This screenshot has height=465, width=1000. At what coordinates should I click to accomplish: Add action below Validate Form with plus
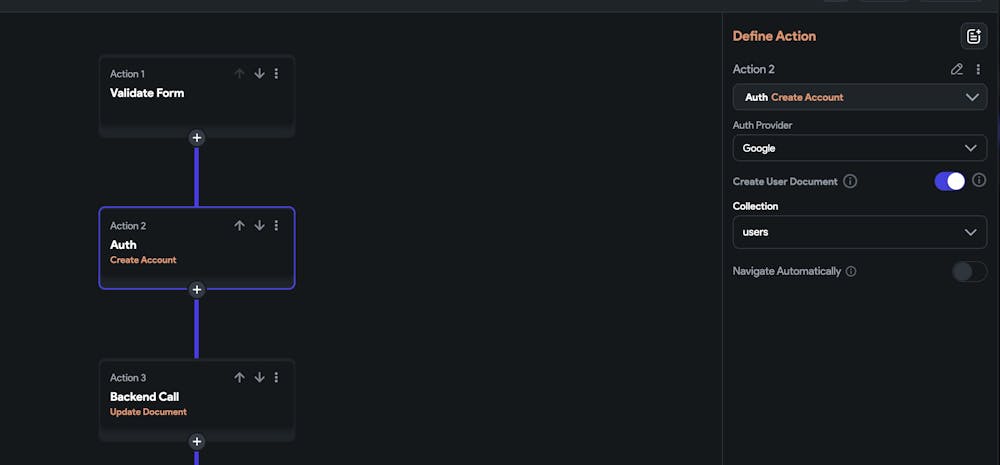[196, 137]
